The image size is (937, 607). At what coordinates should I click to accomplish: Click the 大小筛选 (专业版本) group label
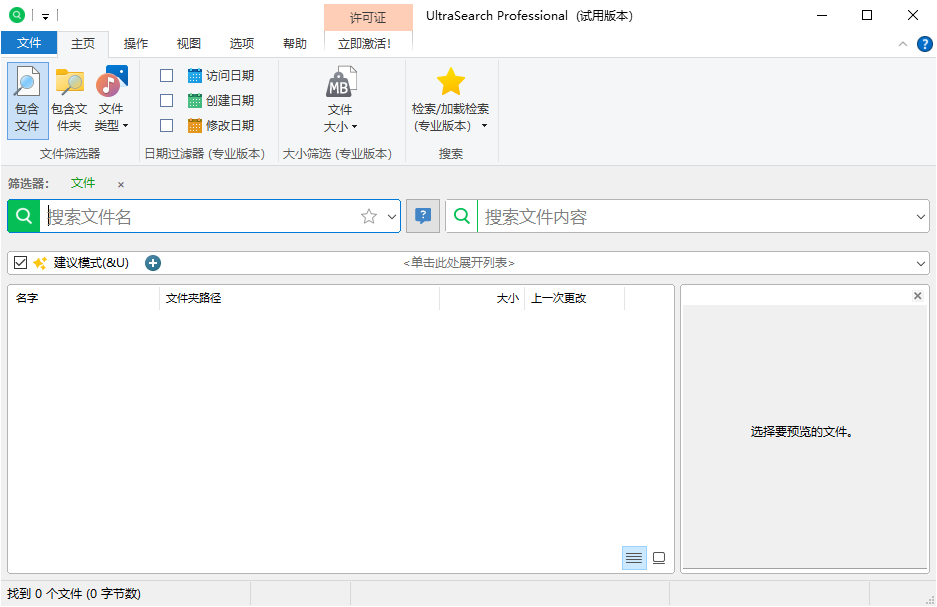337,154
